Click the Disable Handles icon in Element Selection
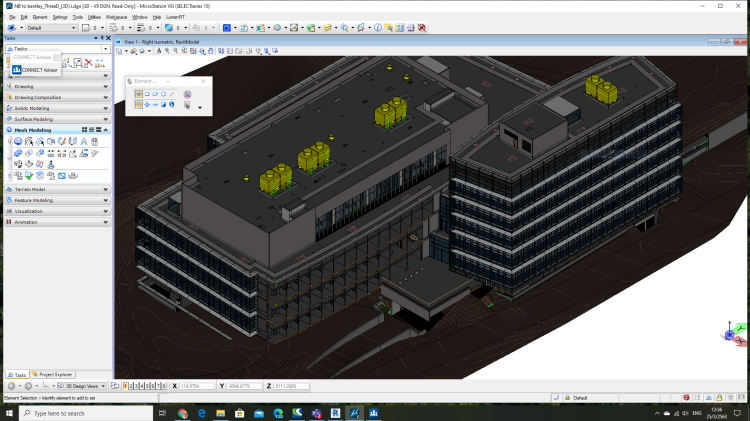 [x=187, y=94]
